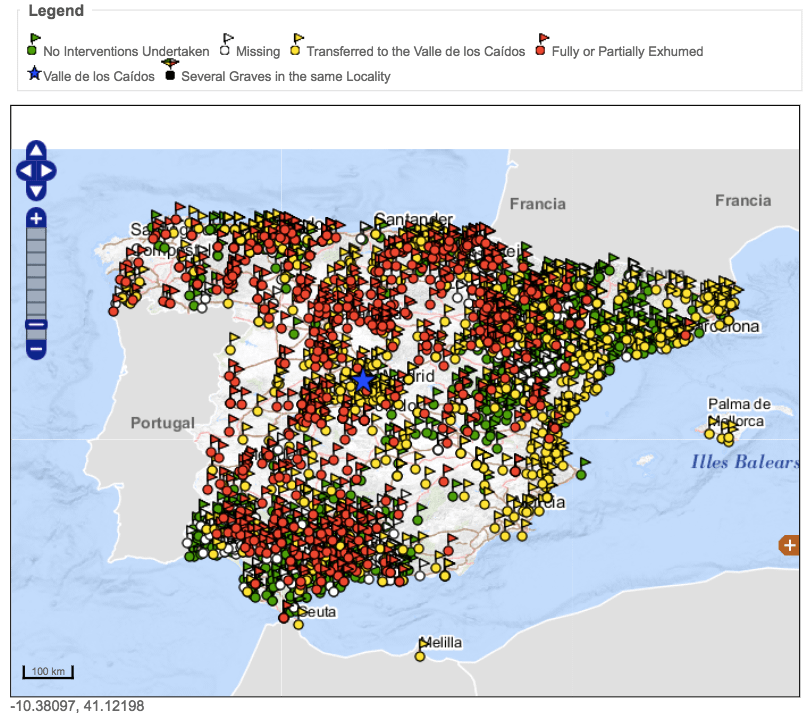This screenshot has height=717, width=810.
Task: Click the zoom slider handle
Action: click(x=36, y=324)
